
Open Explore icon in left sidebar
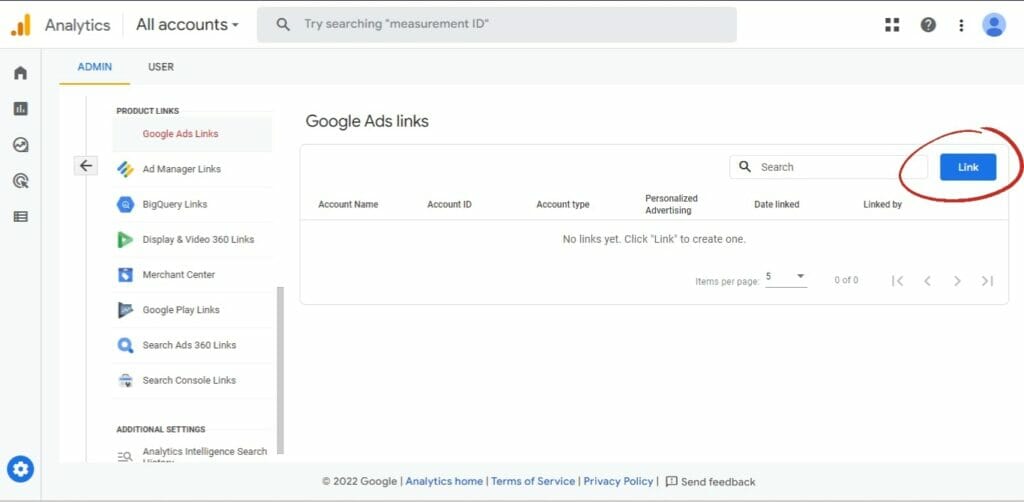tap(20, 144)
